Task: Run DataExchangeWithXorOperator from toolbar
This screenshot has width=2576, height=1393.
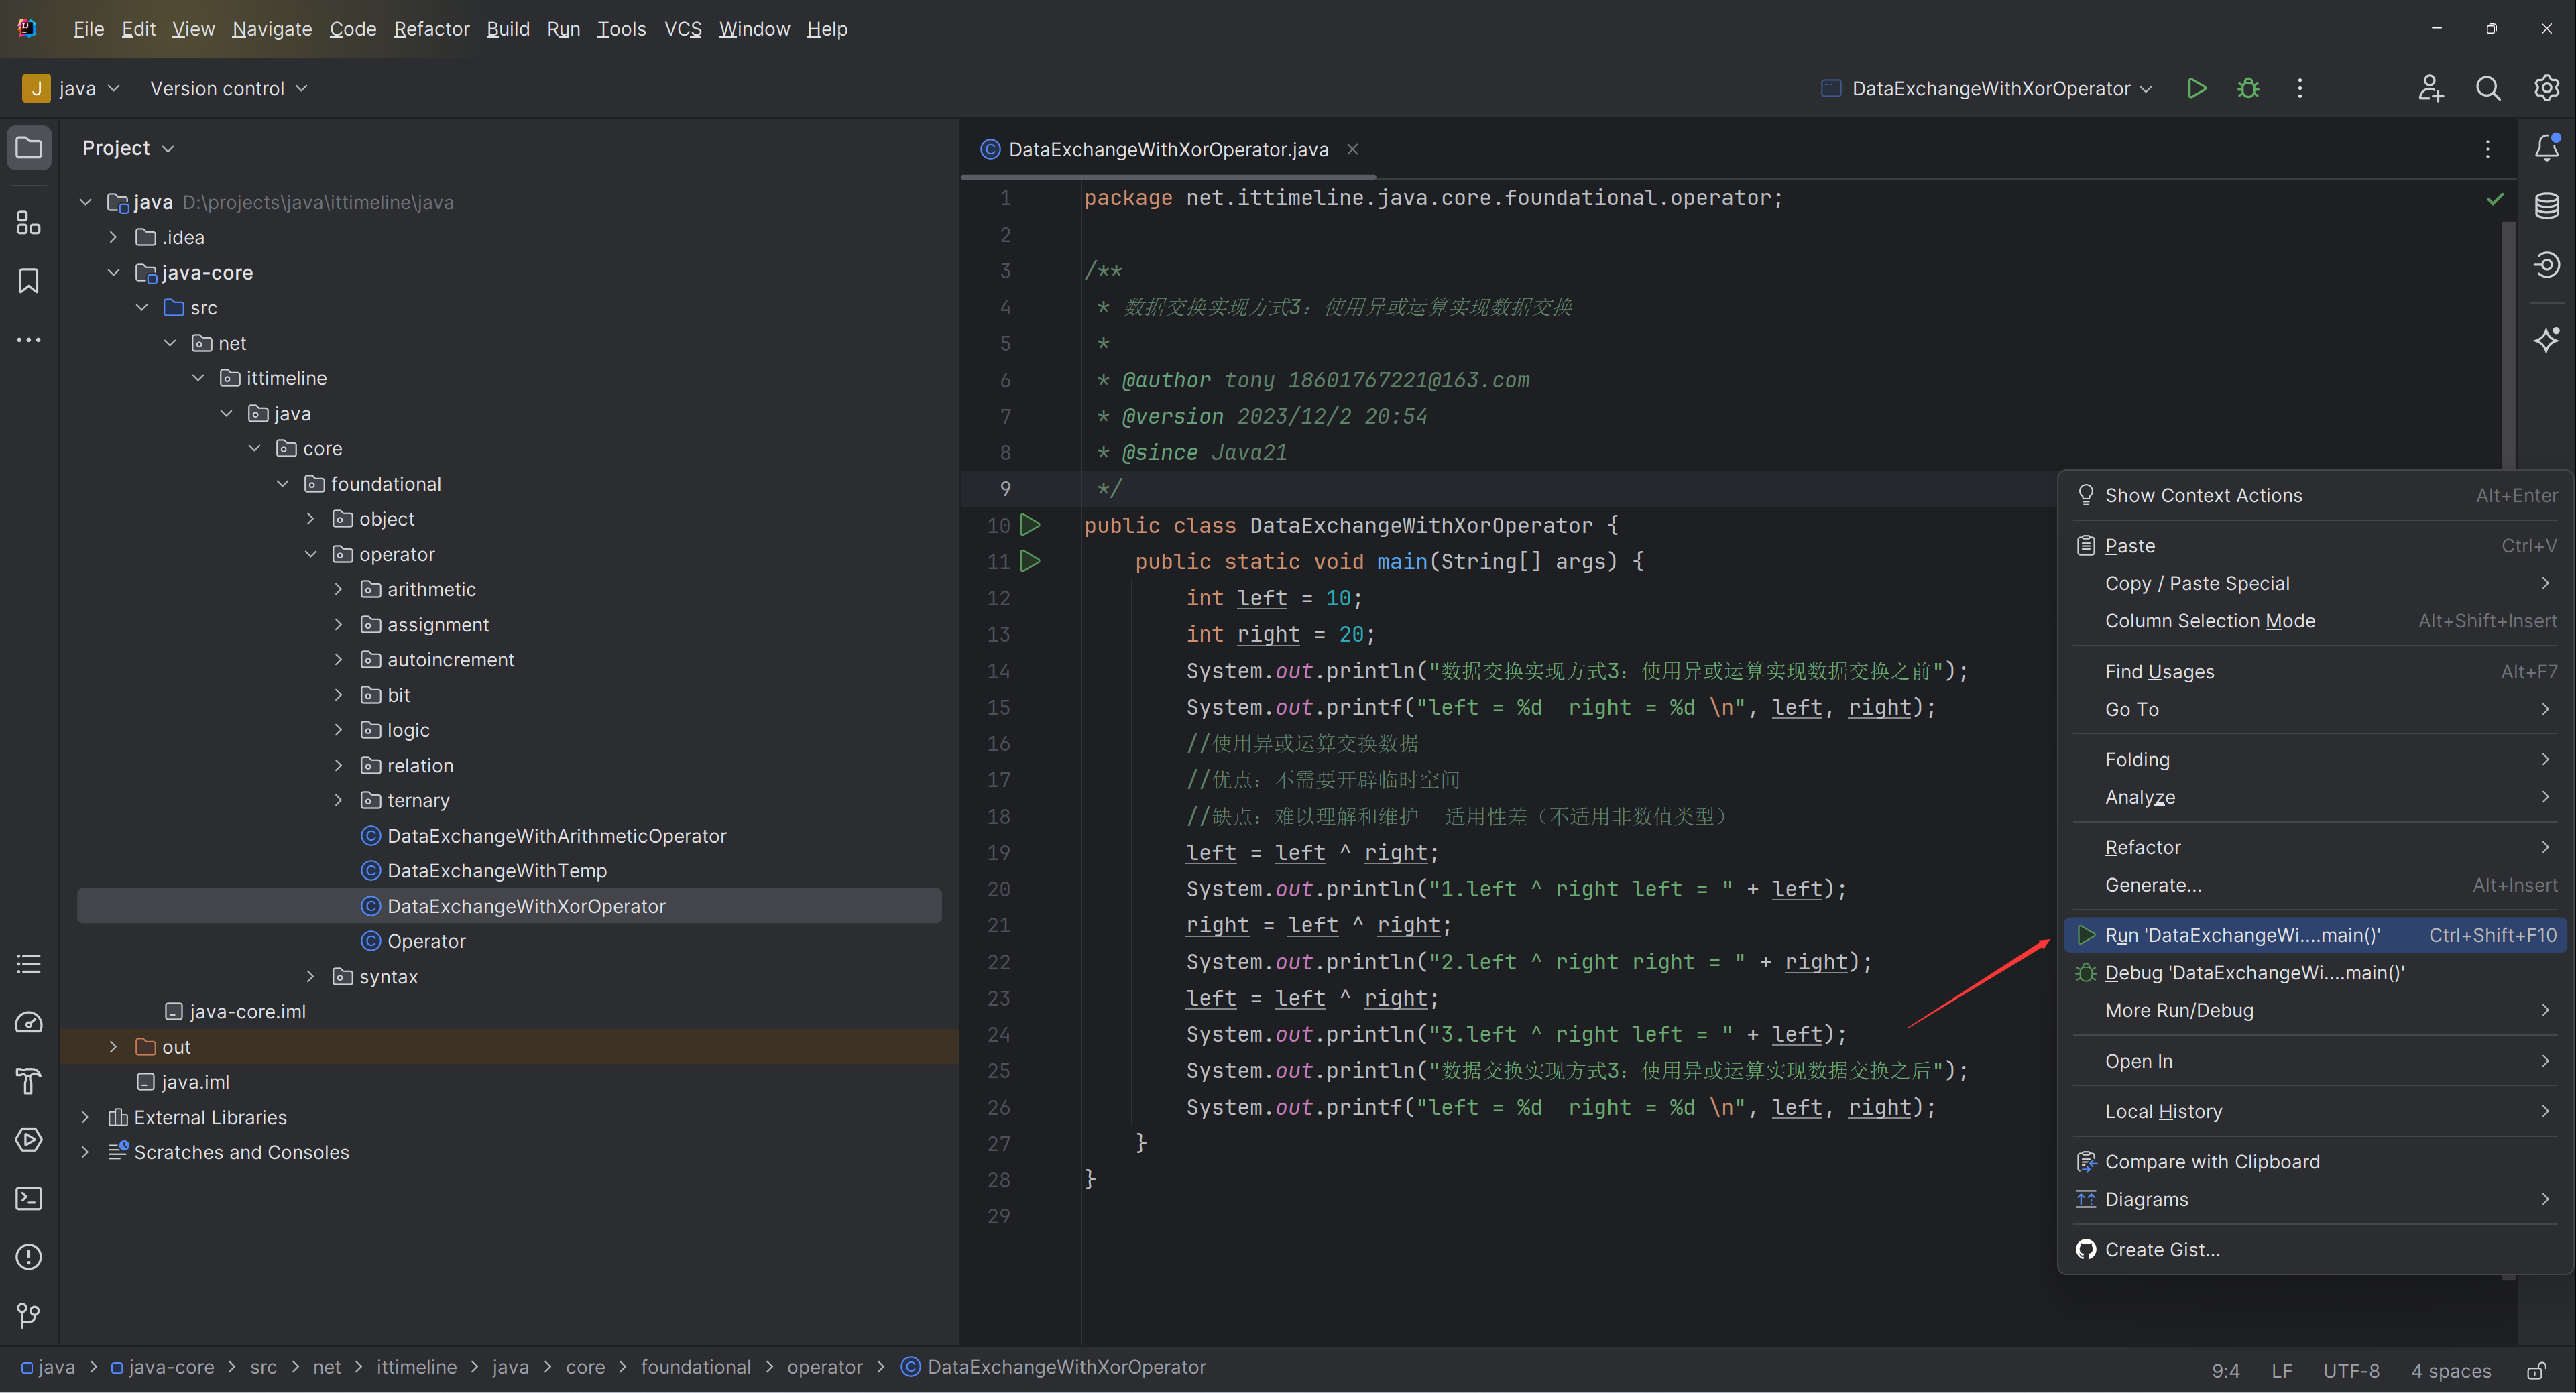Action: (x=2196, y=88)
